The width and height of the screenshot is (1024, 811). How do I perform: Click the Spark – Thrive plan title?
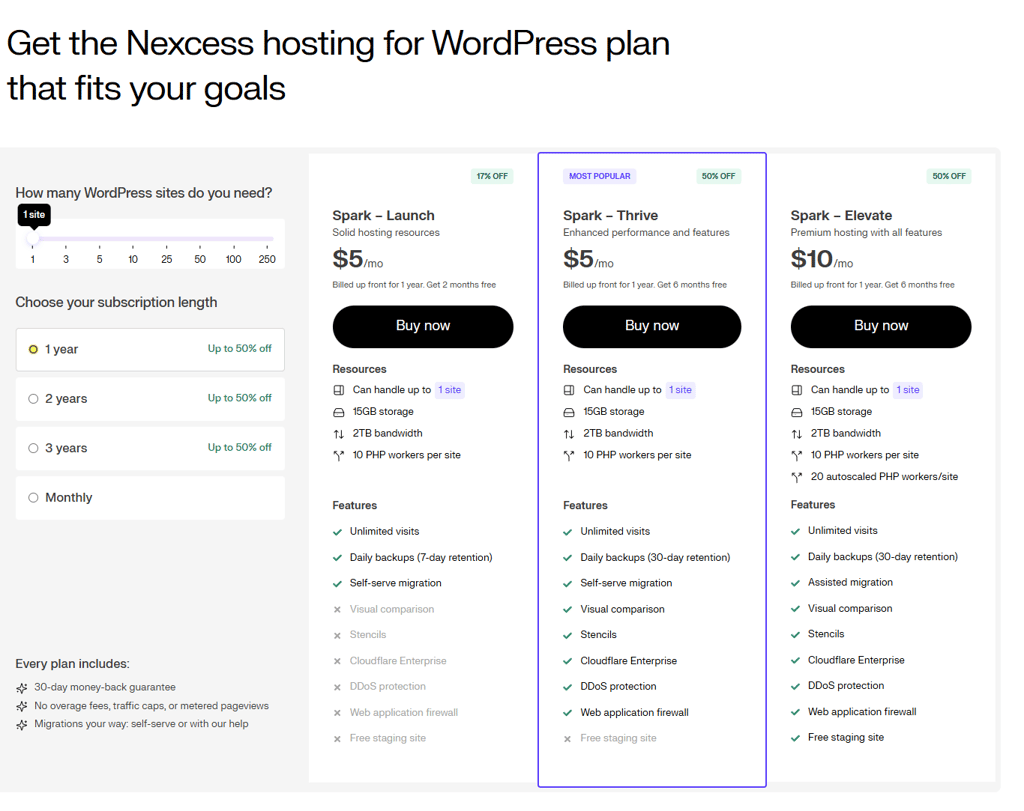click(x=611, y=215)
